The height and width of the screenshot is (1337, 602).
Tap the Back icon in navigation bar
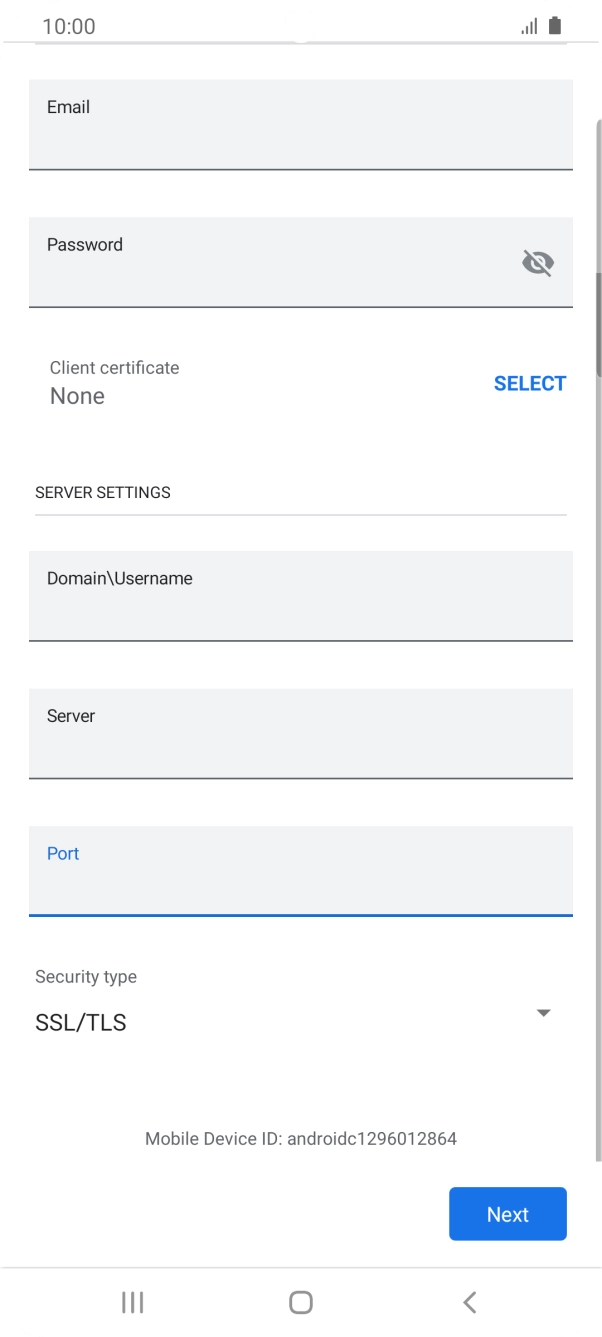coord(469,1302)
